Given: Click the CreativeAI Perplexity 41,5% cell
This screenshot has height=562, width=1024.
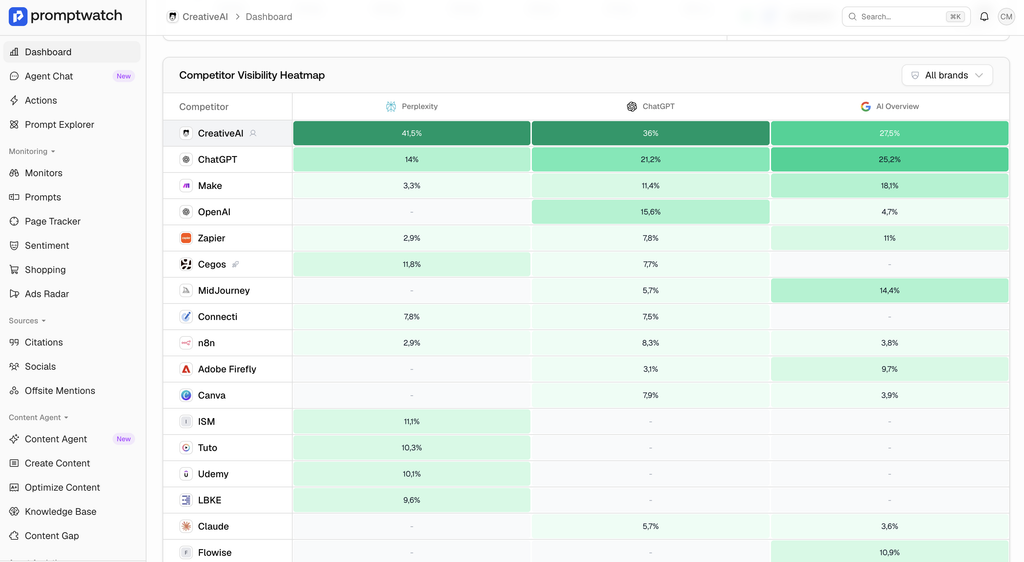Looking at the screenshot, I should click(x=411, y=133).
